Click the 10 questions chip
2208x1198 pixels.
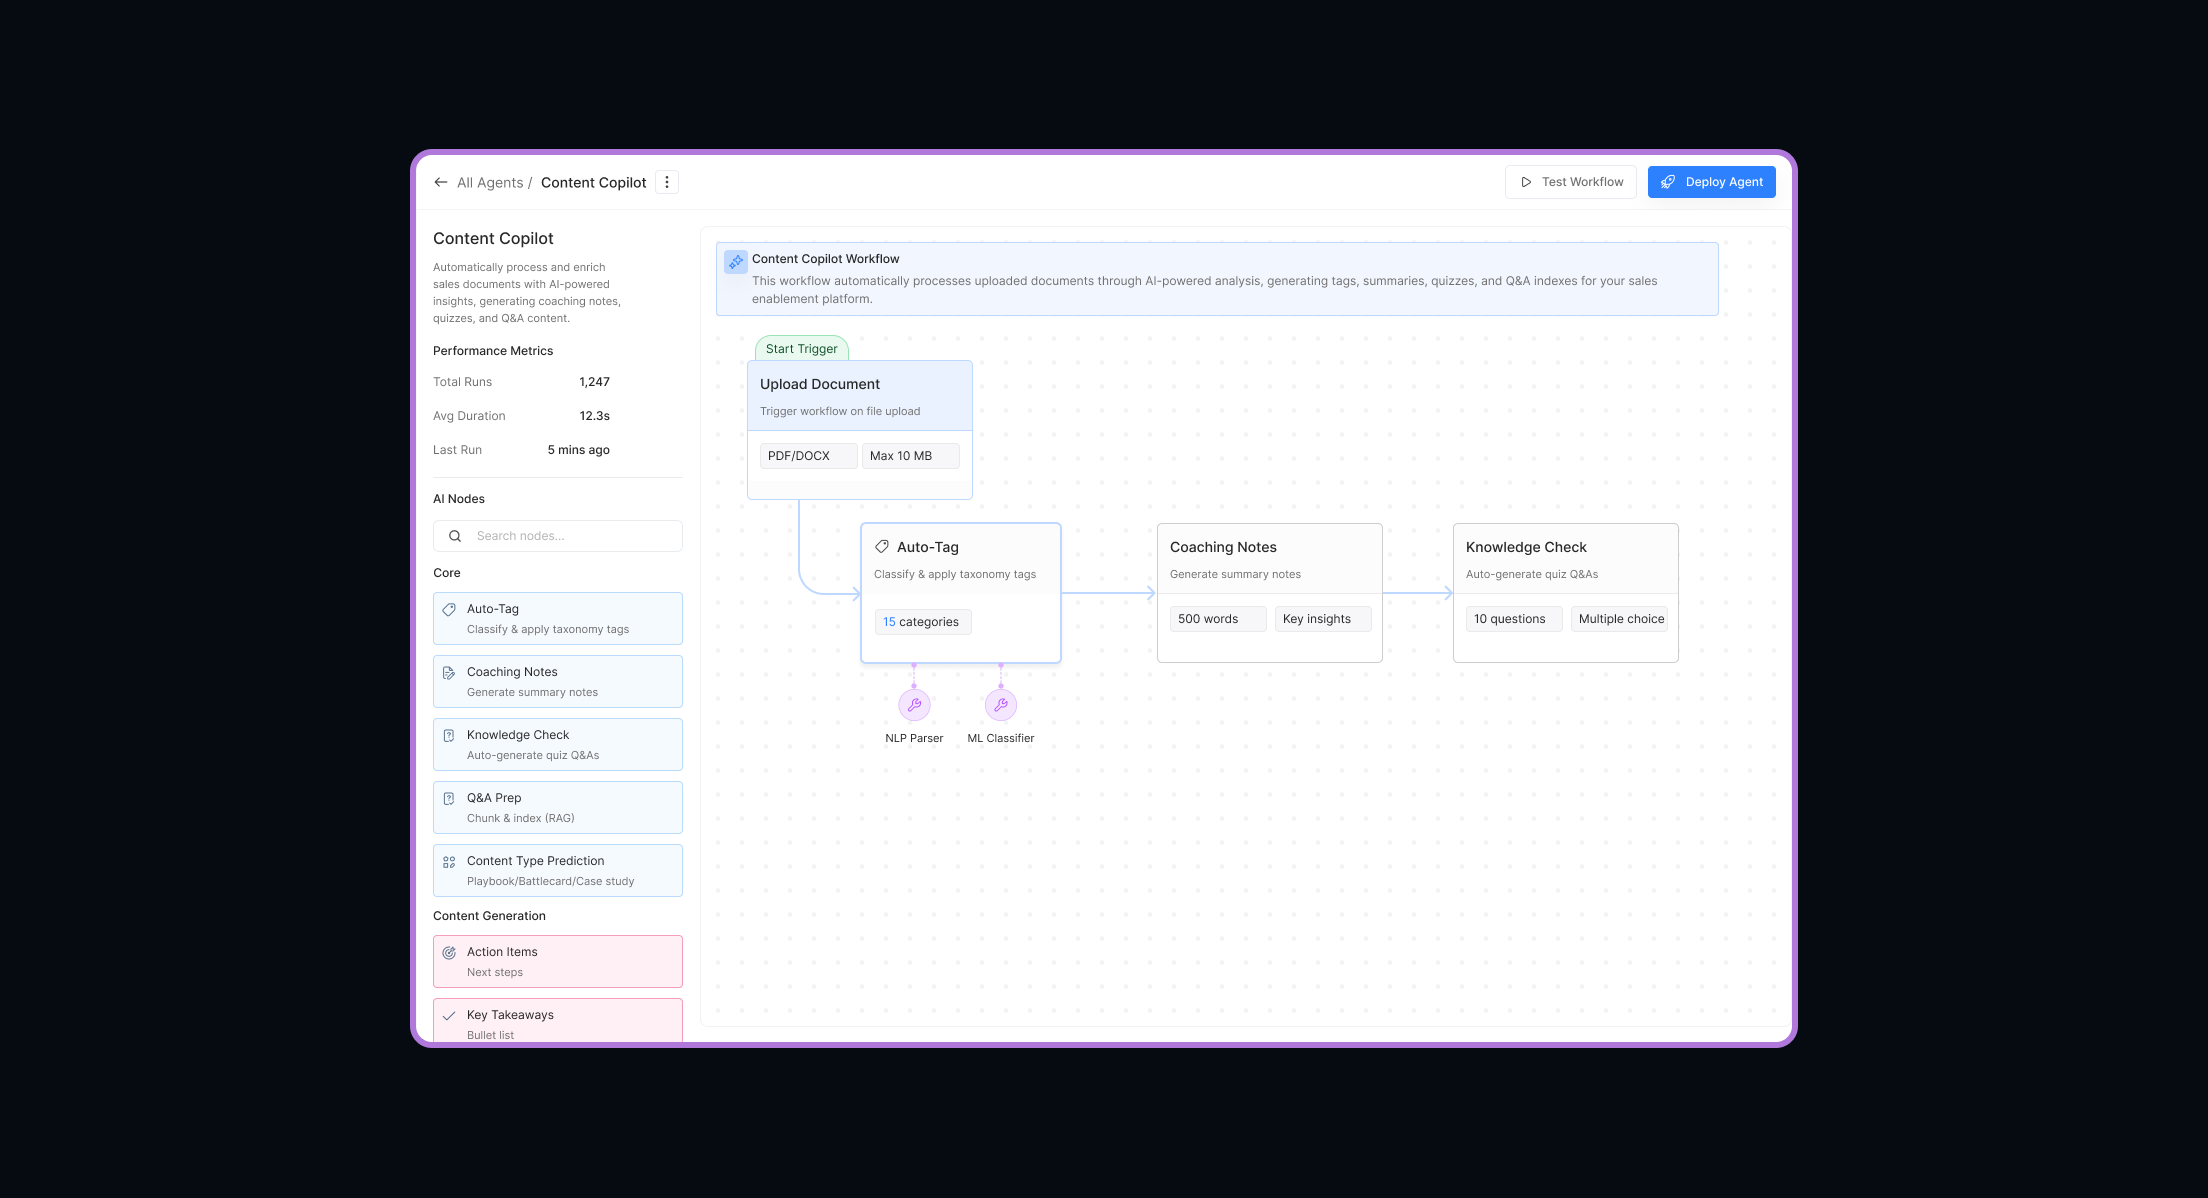[1514, 619]
